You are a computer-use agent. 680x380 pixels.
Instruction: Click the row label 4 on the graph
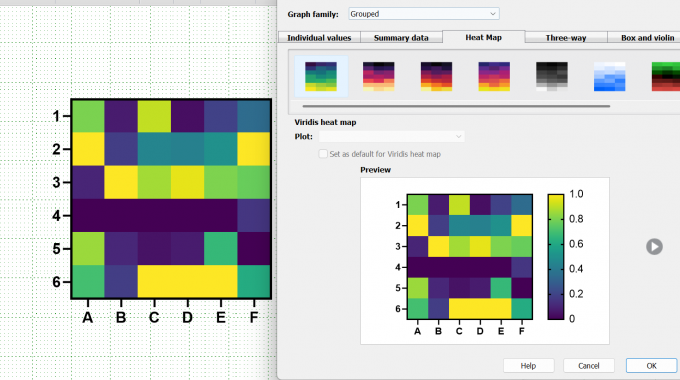(x=56, y=216)
